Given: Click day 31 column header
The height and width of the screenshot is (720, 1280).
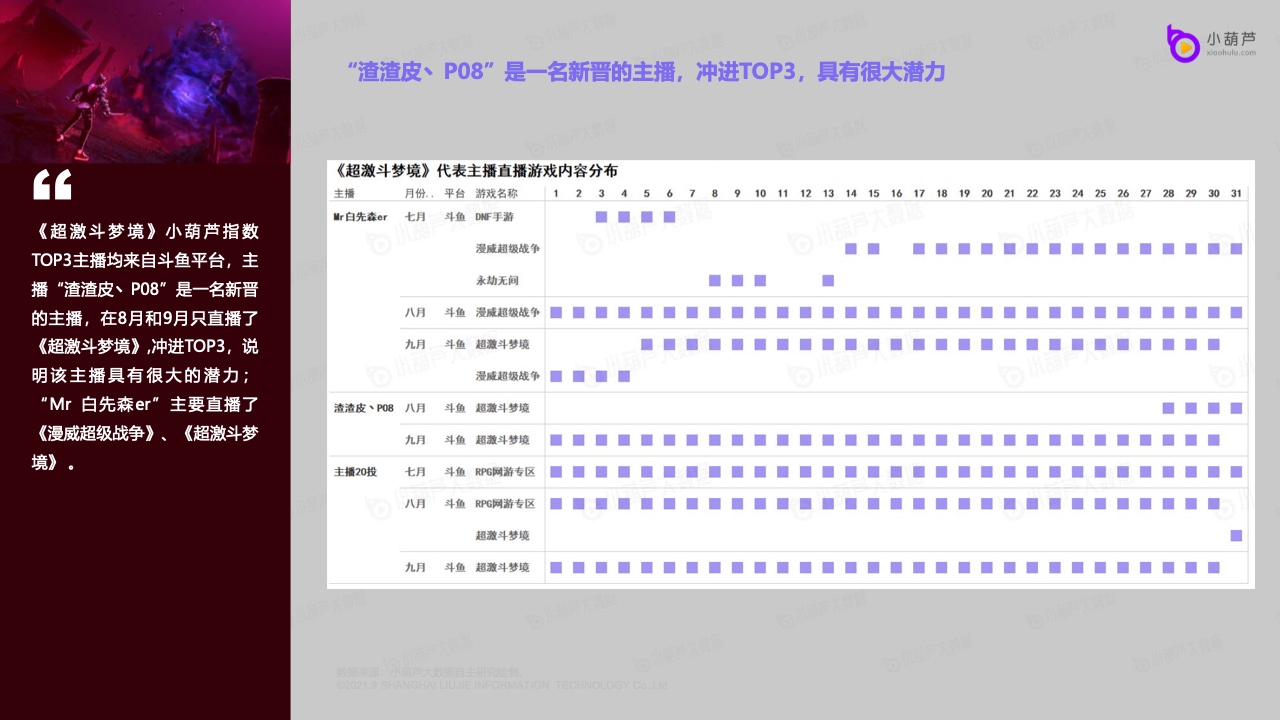Looking at the screenshot, I should pyautogui.click(x=1236, y=193).
